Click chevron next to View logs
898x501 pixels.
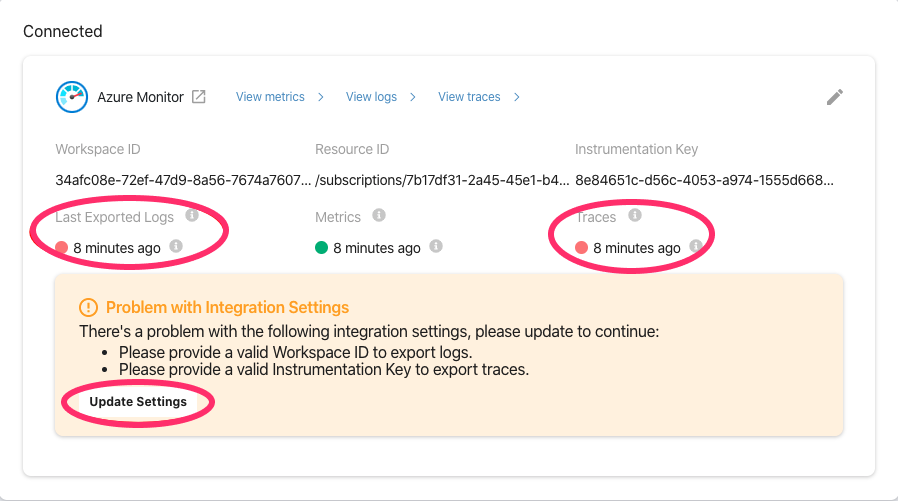[413, 97]
